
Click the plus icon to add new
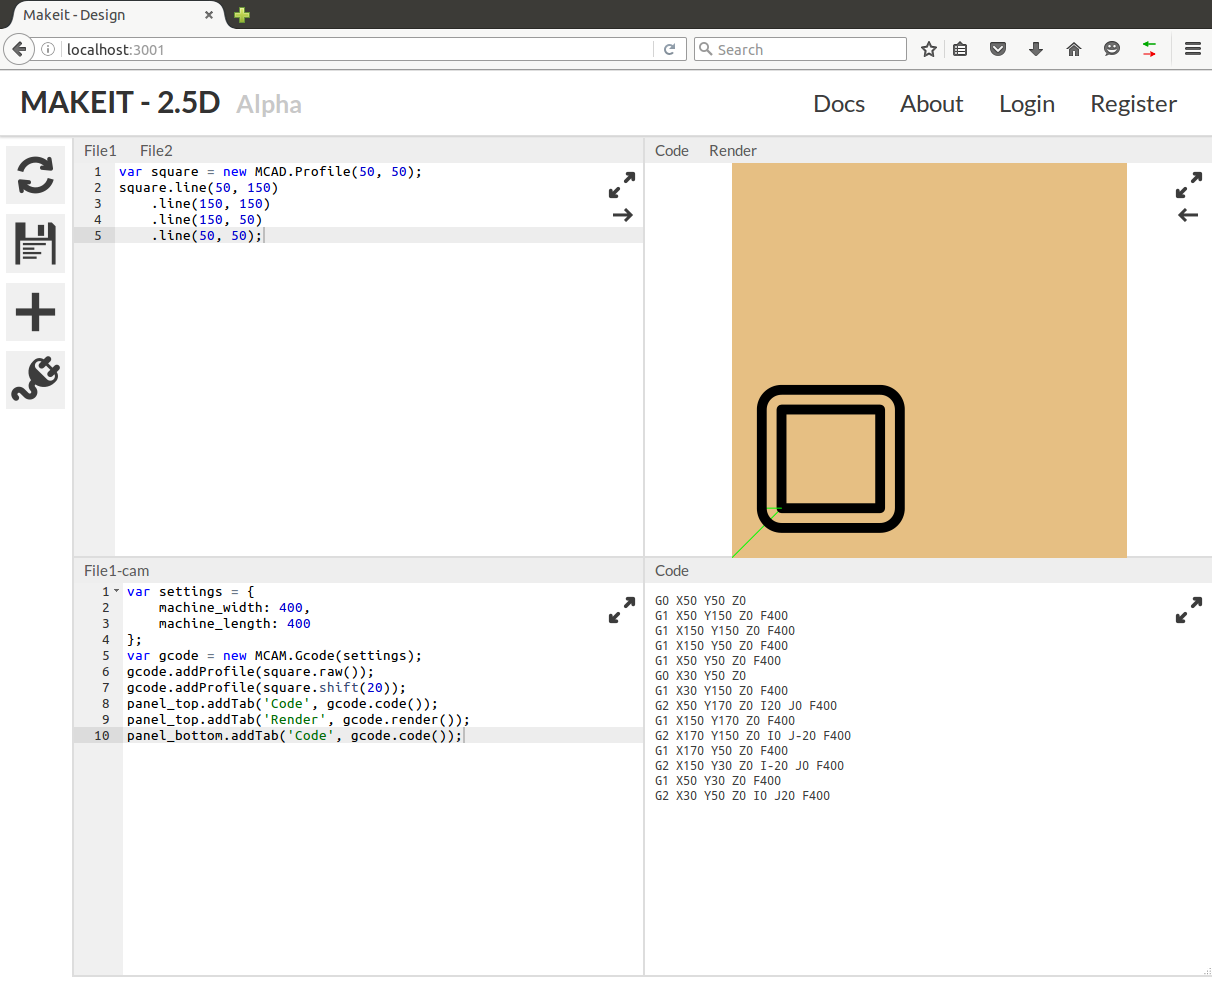(36, 312)
